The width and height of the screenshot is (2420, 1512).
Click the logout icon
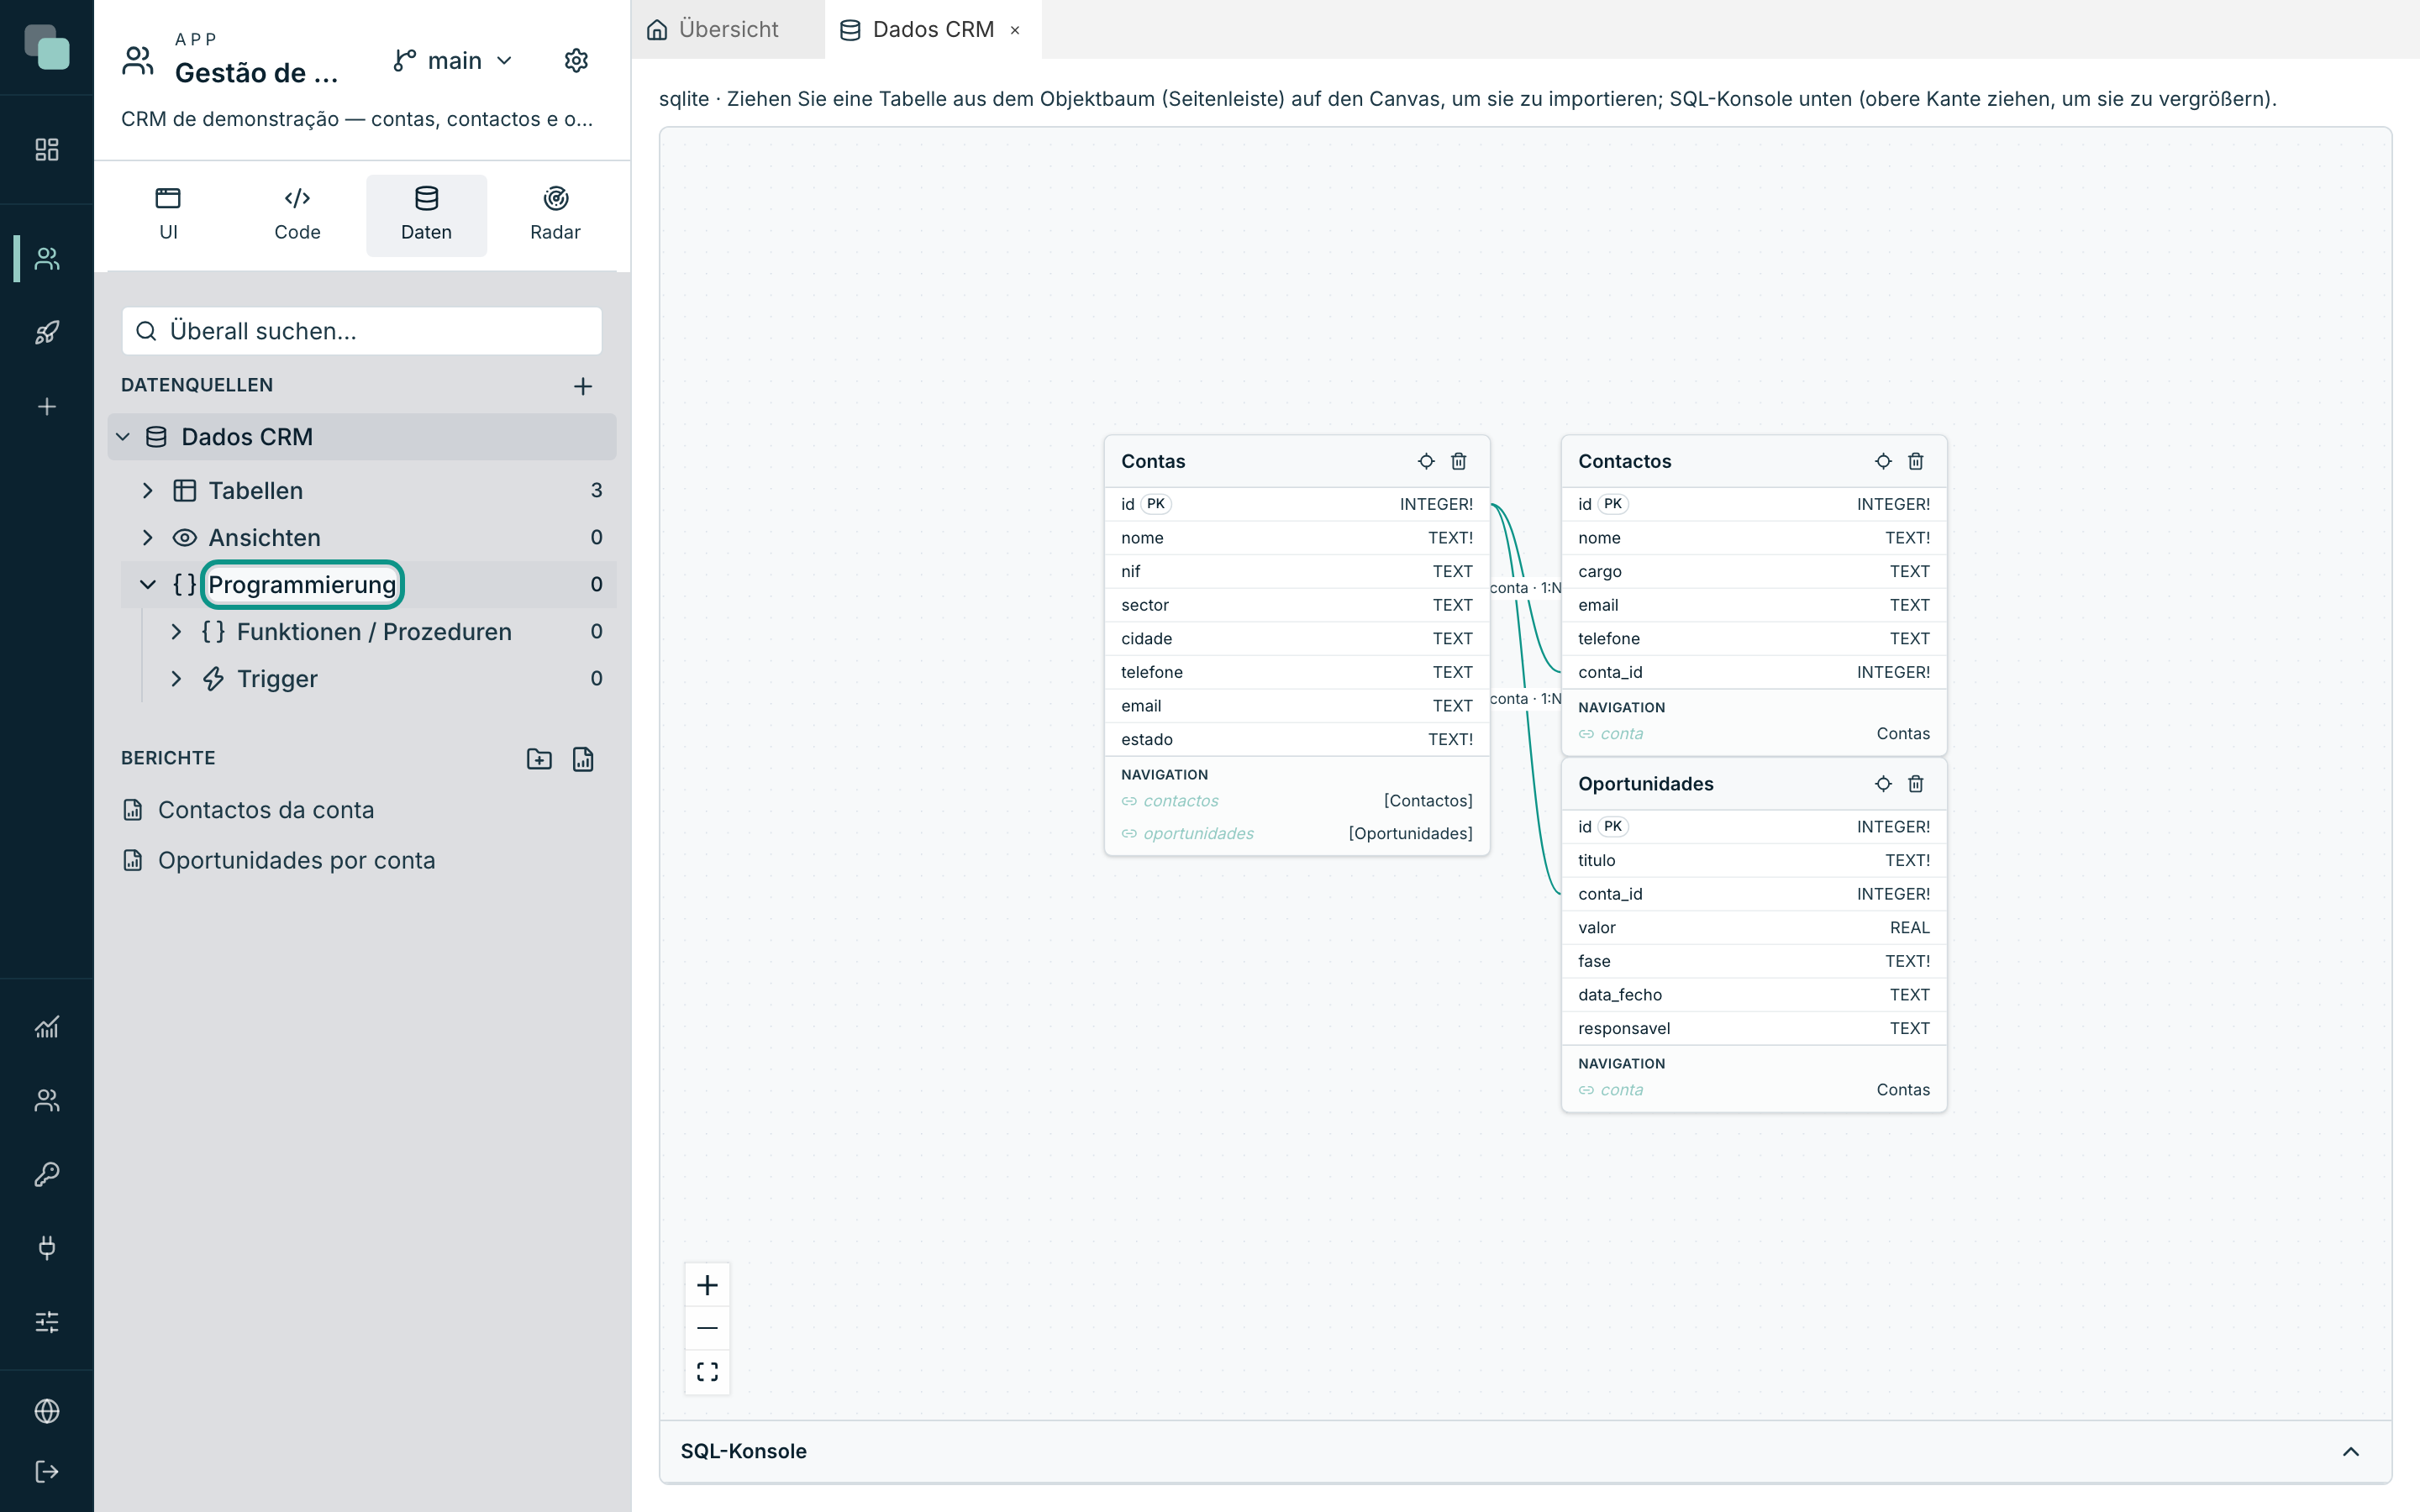47,1472
